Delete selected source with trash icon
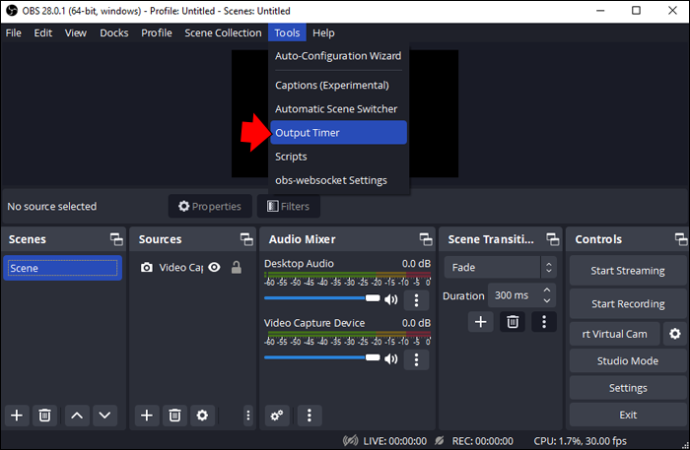The width and height of the screenshot is (690, 450). 175,415
